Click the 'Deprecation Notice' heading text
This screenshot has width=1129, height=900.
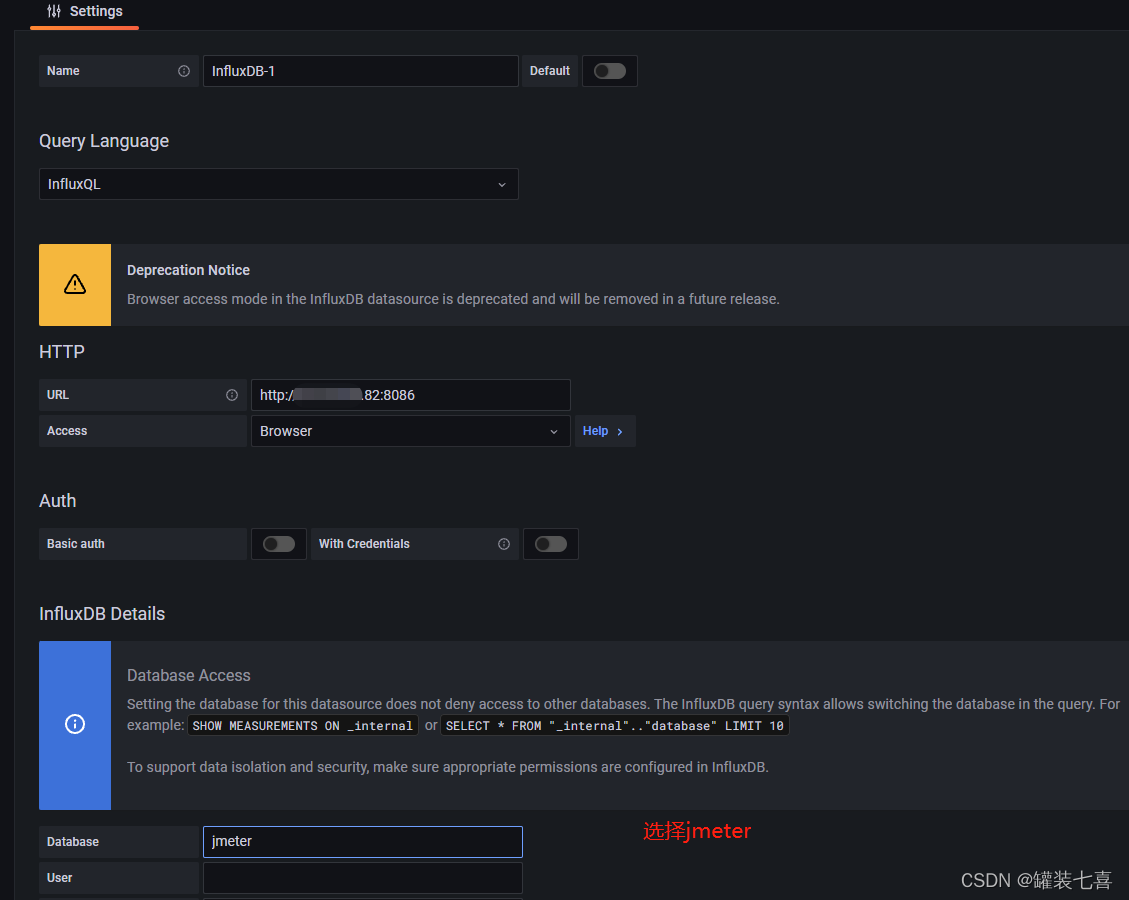pos(189,271)
